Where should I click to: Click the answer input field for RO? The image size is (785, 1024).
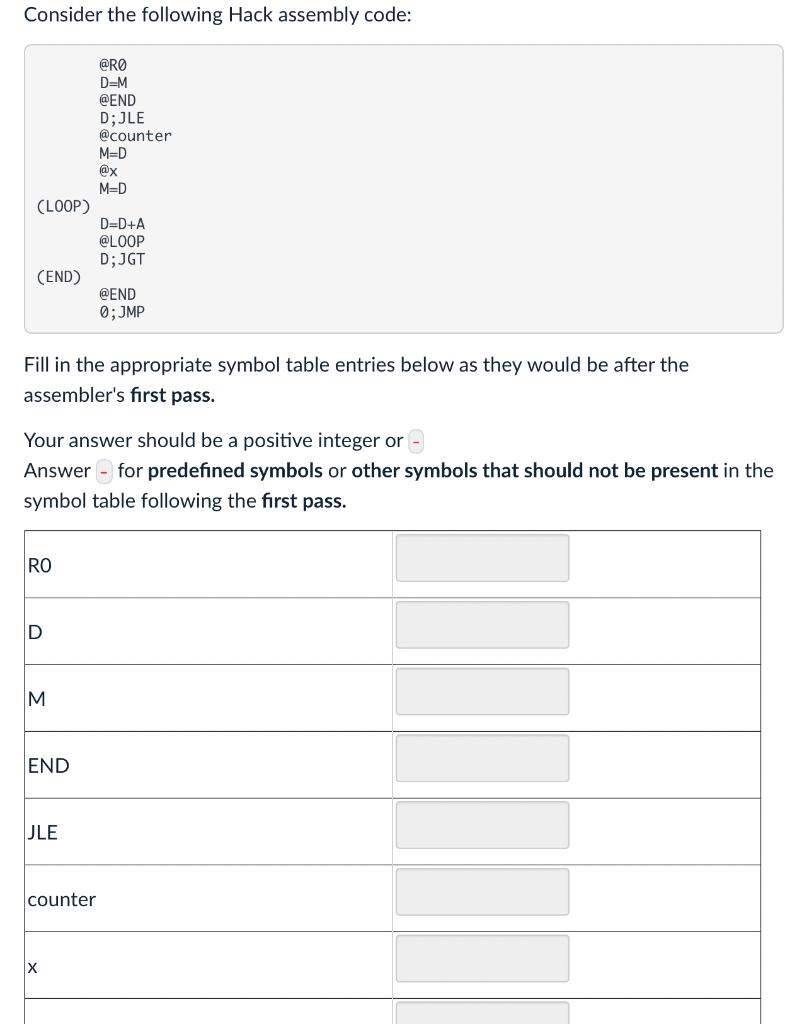coord(482,557)
